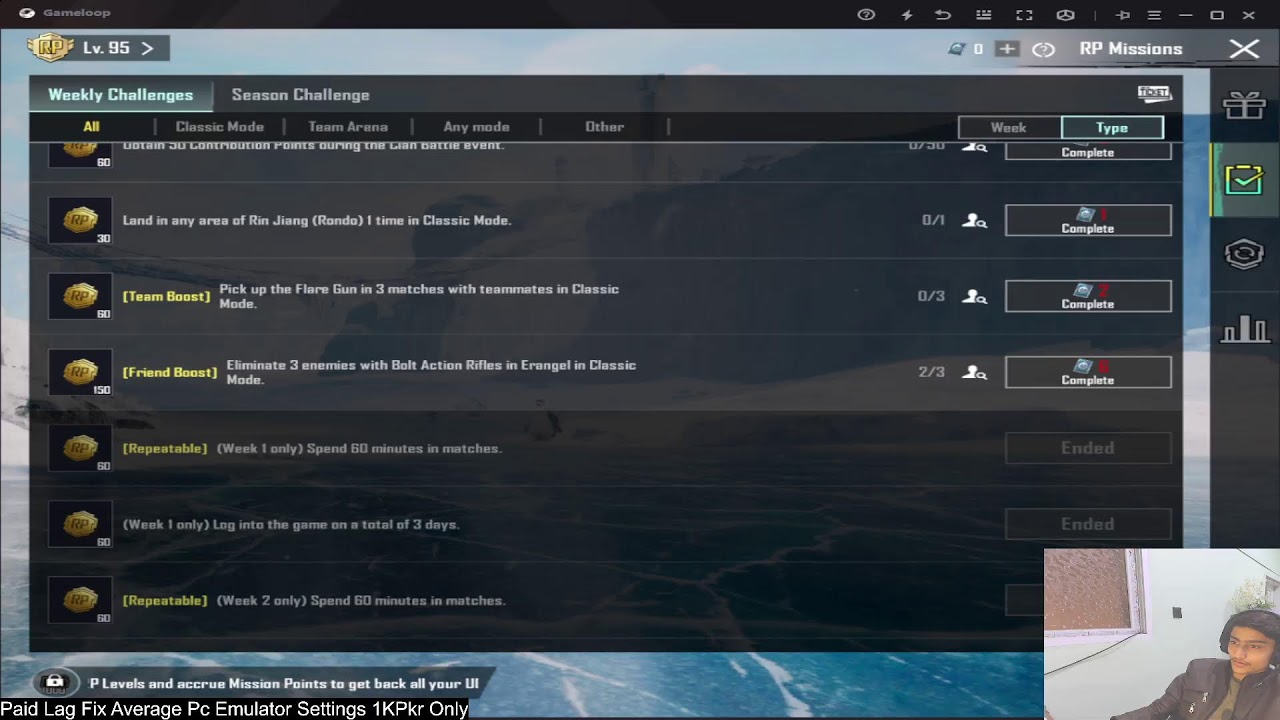Invite friend icon for Bolt Action mission

974,373
